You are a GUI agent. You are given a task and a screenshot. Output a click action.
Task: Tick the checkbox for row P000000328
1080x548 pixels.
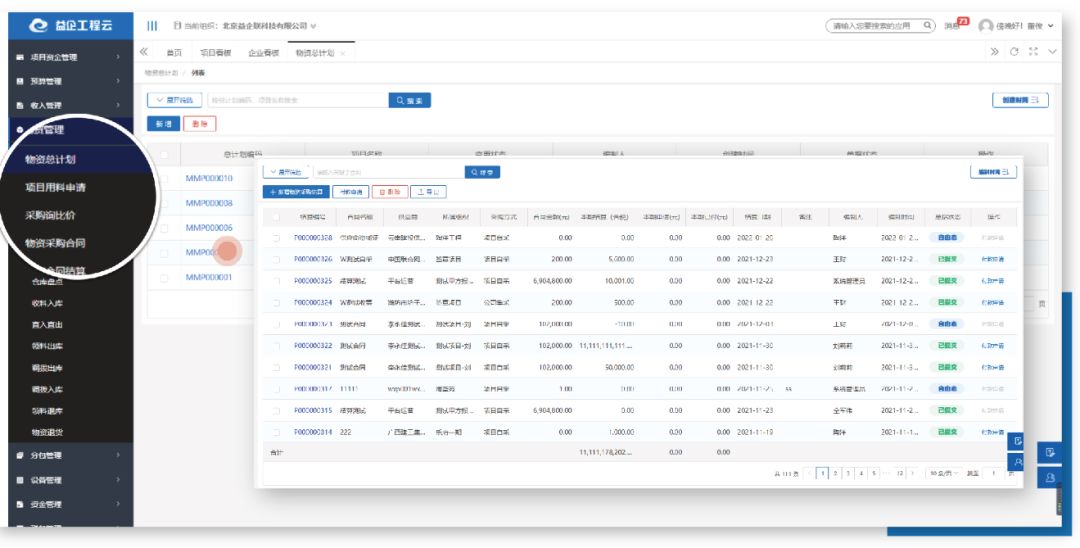[x=276, y=238]
